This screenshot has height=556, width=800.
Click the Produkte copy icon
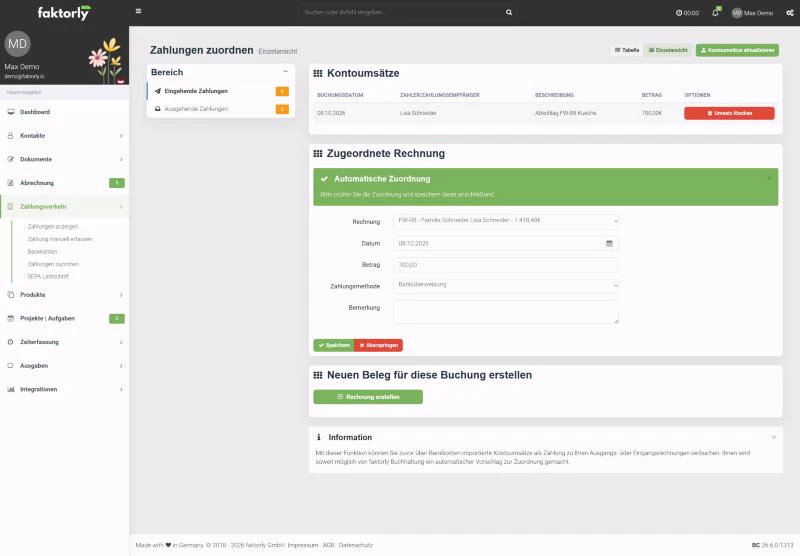click(x=11, y=295)
